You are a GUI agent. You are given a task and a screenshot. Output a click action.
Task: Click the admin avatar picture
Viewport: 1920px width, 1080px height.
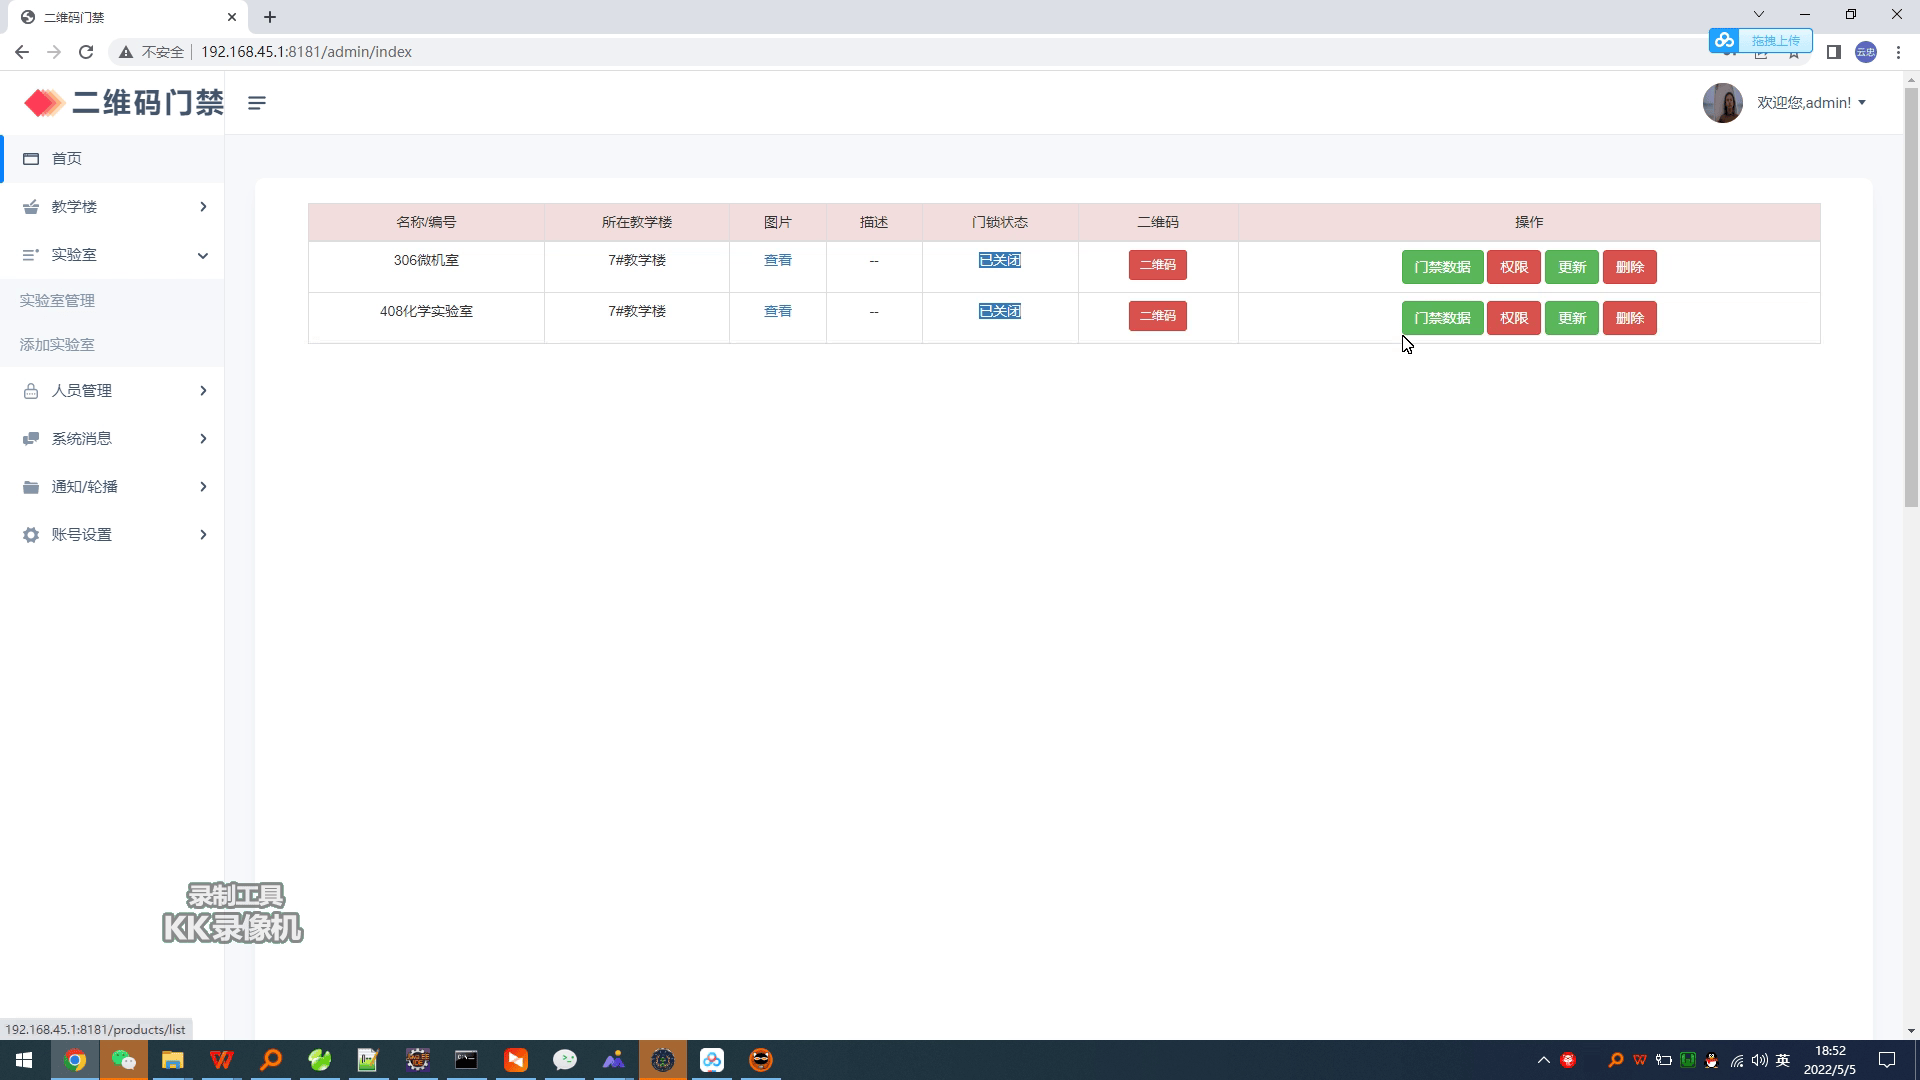[1722, 103]
